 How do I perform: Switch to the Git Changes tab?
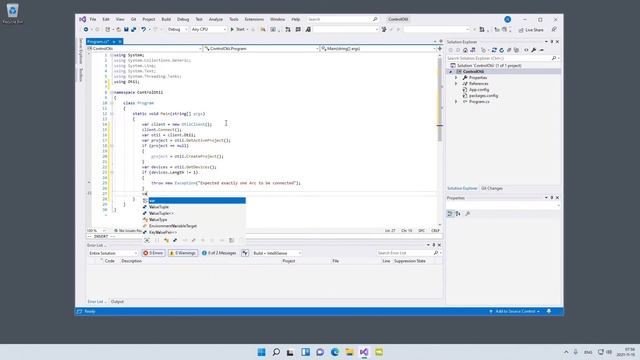pyautogui.click(x=492, y=189)
